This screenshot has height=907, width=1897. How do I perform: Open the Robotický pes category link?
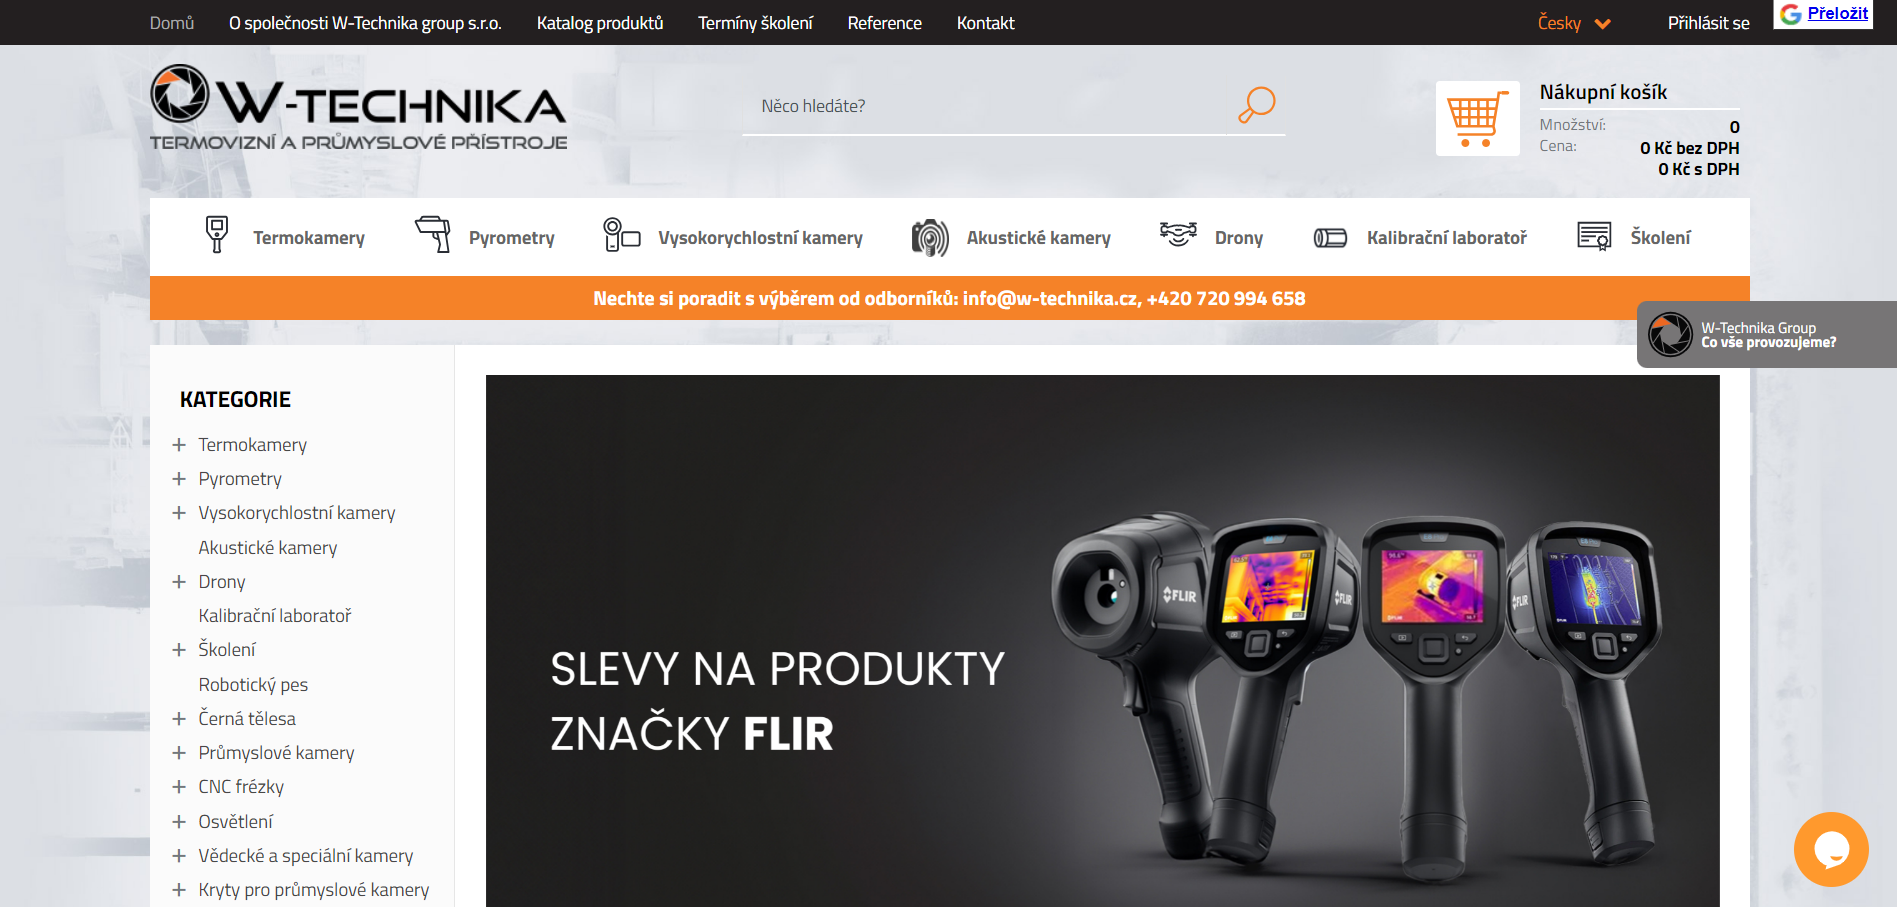253,685
